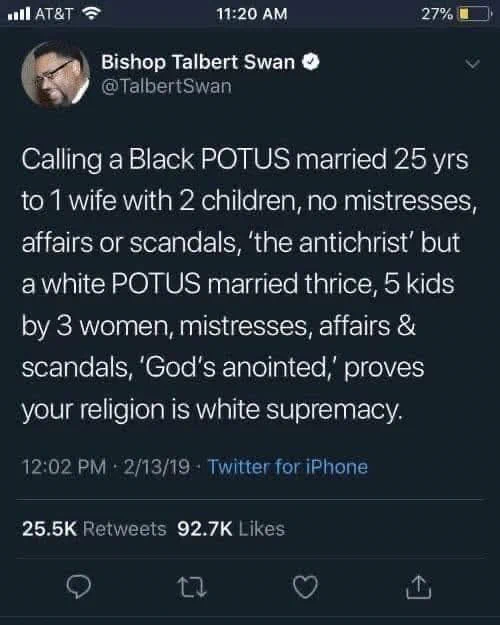Tap the 12:02 PM tweet timestamp
500x625 pixels.
[x=64, y=467]
